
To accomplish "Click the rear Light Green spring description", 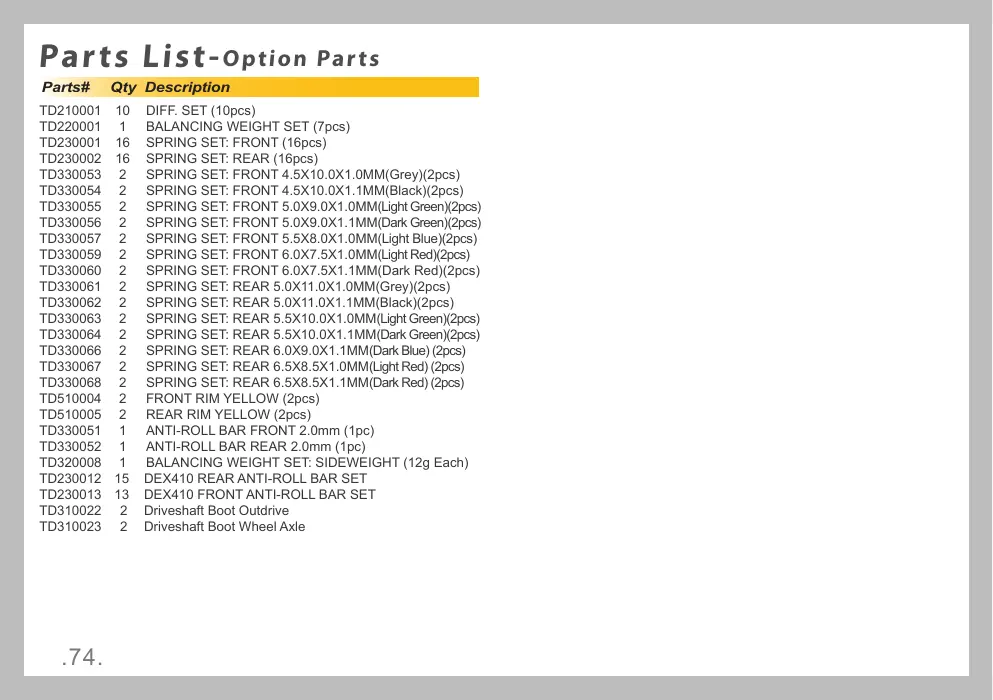I will (x=313, y=319).
